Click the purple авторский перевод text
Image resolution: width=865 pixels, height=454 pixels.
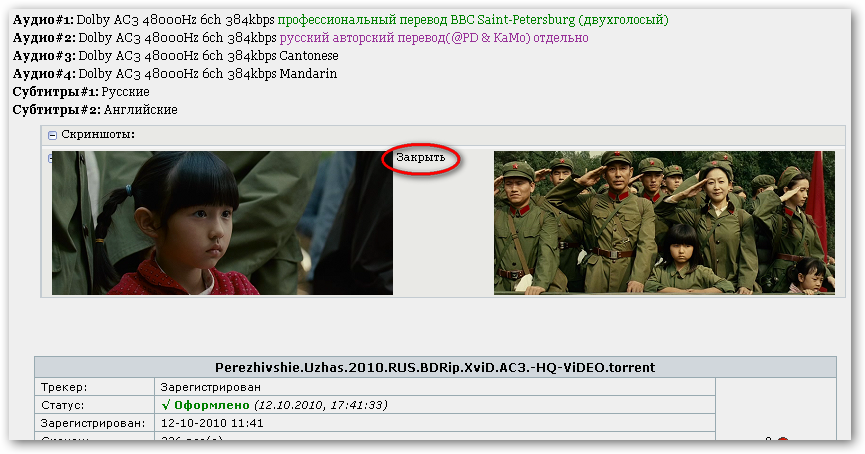[x=434, y=38]
